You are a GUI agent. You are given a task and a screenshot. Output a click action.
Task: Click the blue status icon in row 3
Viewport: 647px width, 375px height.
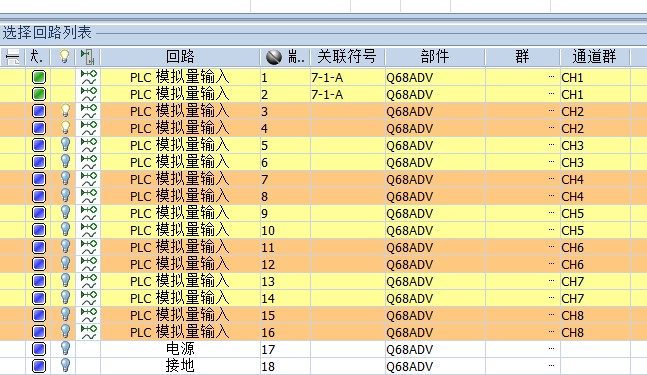39,111
